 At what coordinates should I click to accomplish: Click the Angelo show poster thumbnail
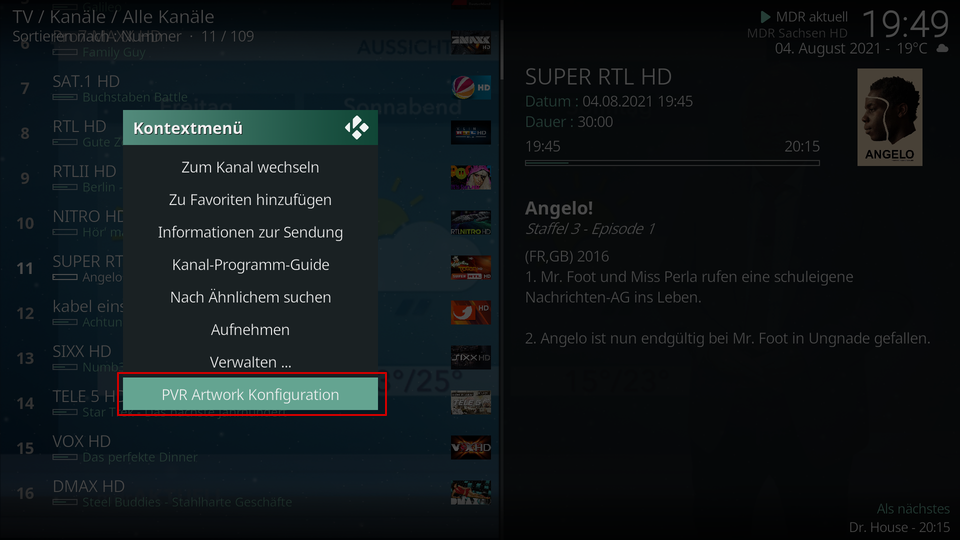point(890,117)
